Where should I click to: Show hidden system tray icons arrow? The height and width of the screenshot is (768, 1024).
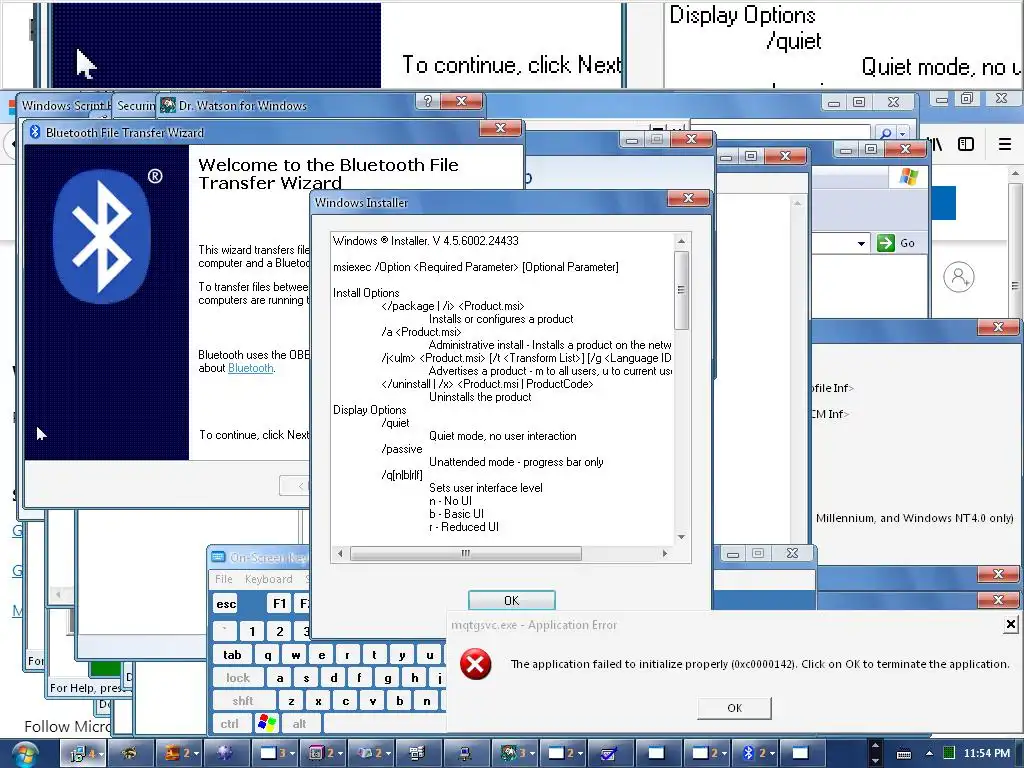click(929, 753)
